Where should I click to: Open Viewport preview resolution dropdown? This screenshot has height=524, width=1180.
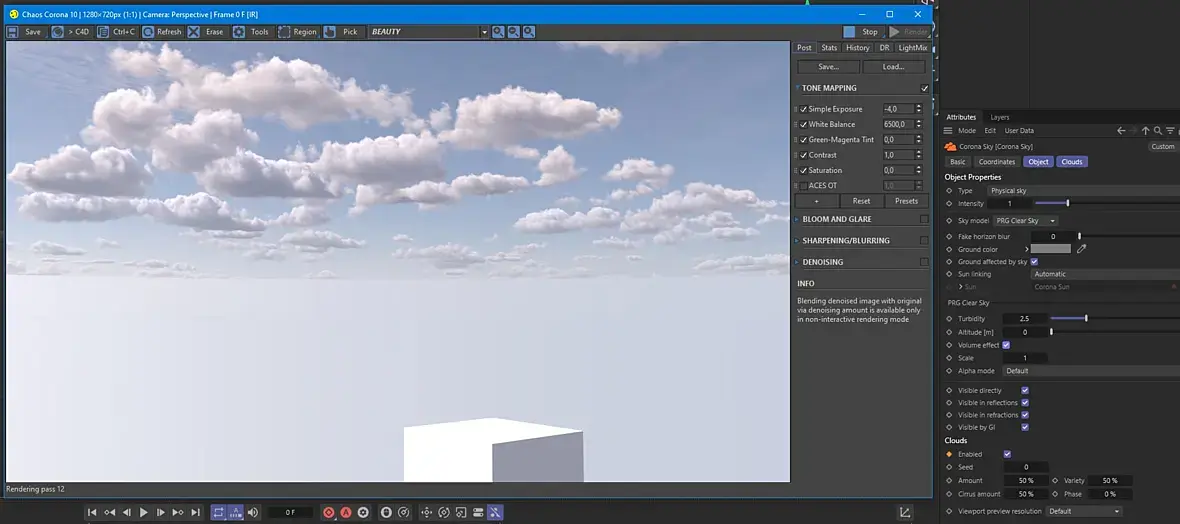point(1084,511)
